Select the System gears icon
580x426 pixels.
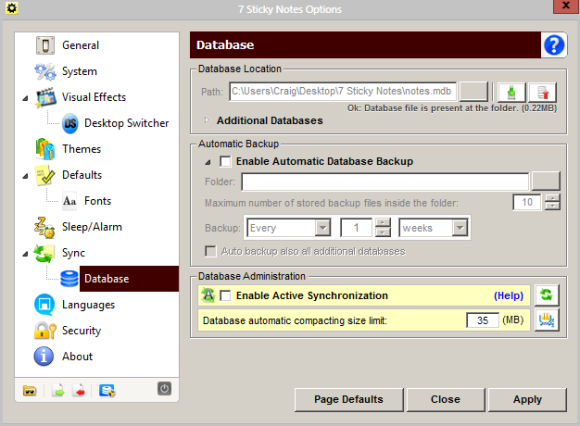[x=45, y=71]
